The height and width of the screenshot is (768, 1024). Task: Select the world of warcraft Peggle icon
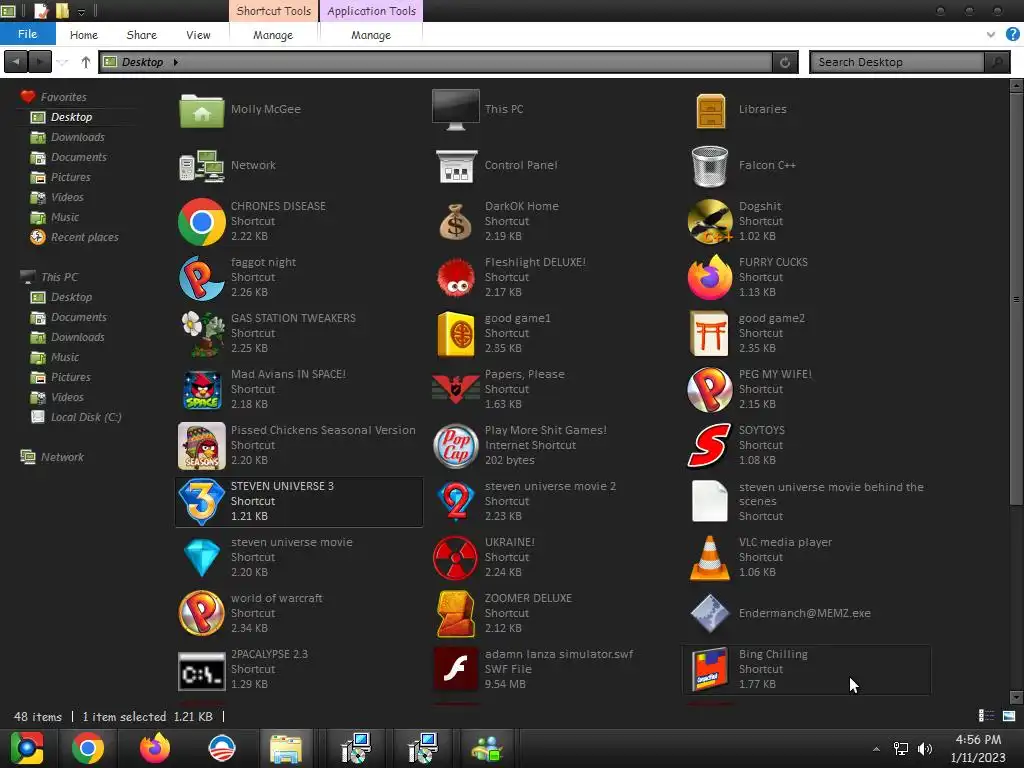point(202,614)
